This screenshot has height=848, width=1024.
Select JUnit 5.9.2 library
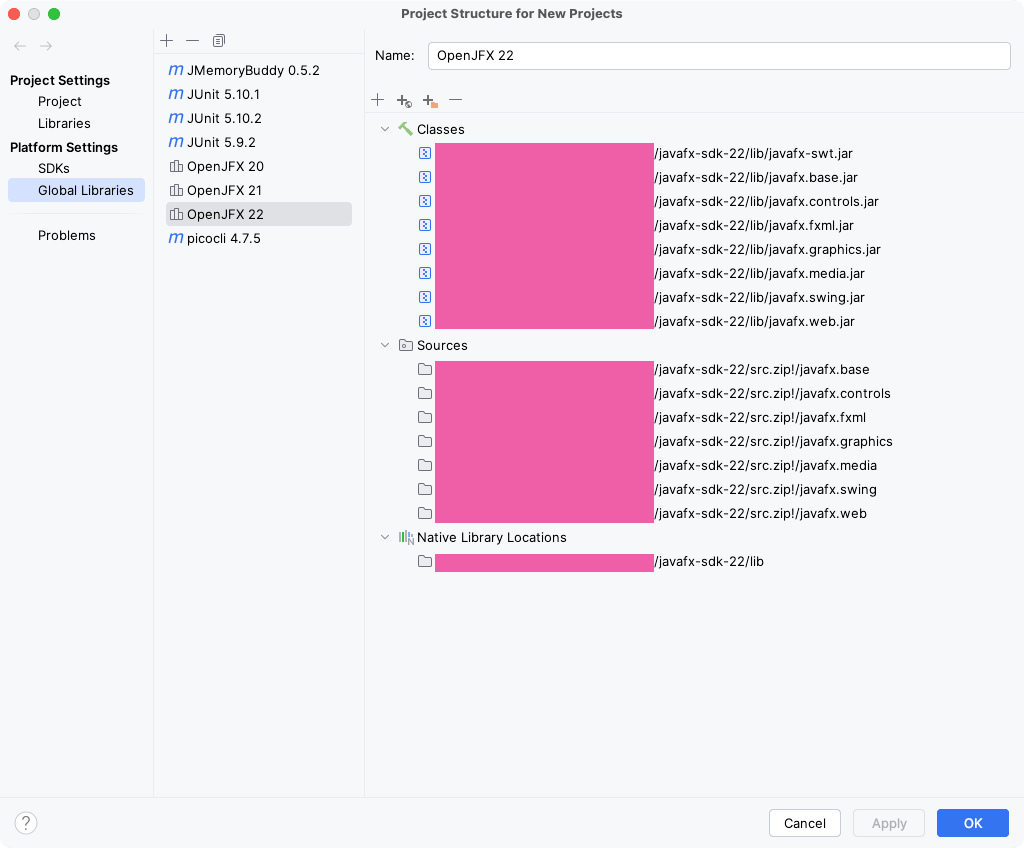click(x=259, y=142)
